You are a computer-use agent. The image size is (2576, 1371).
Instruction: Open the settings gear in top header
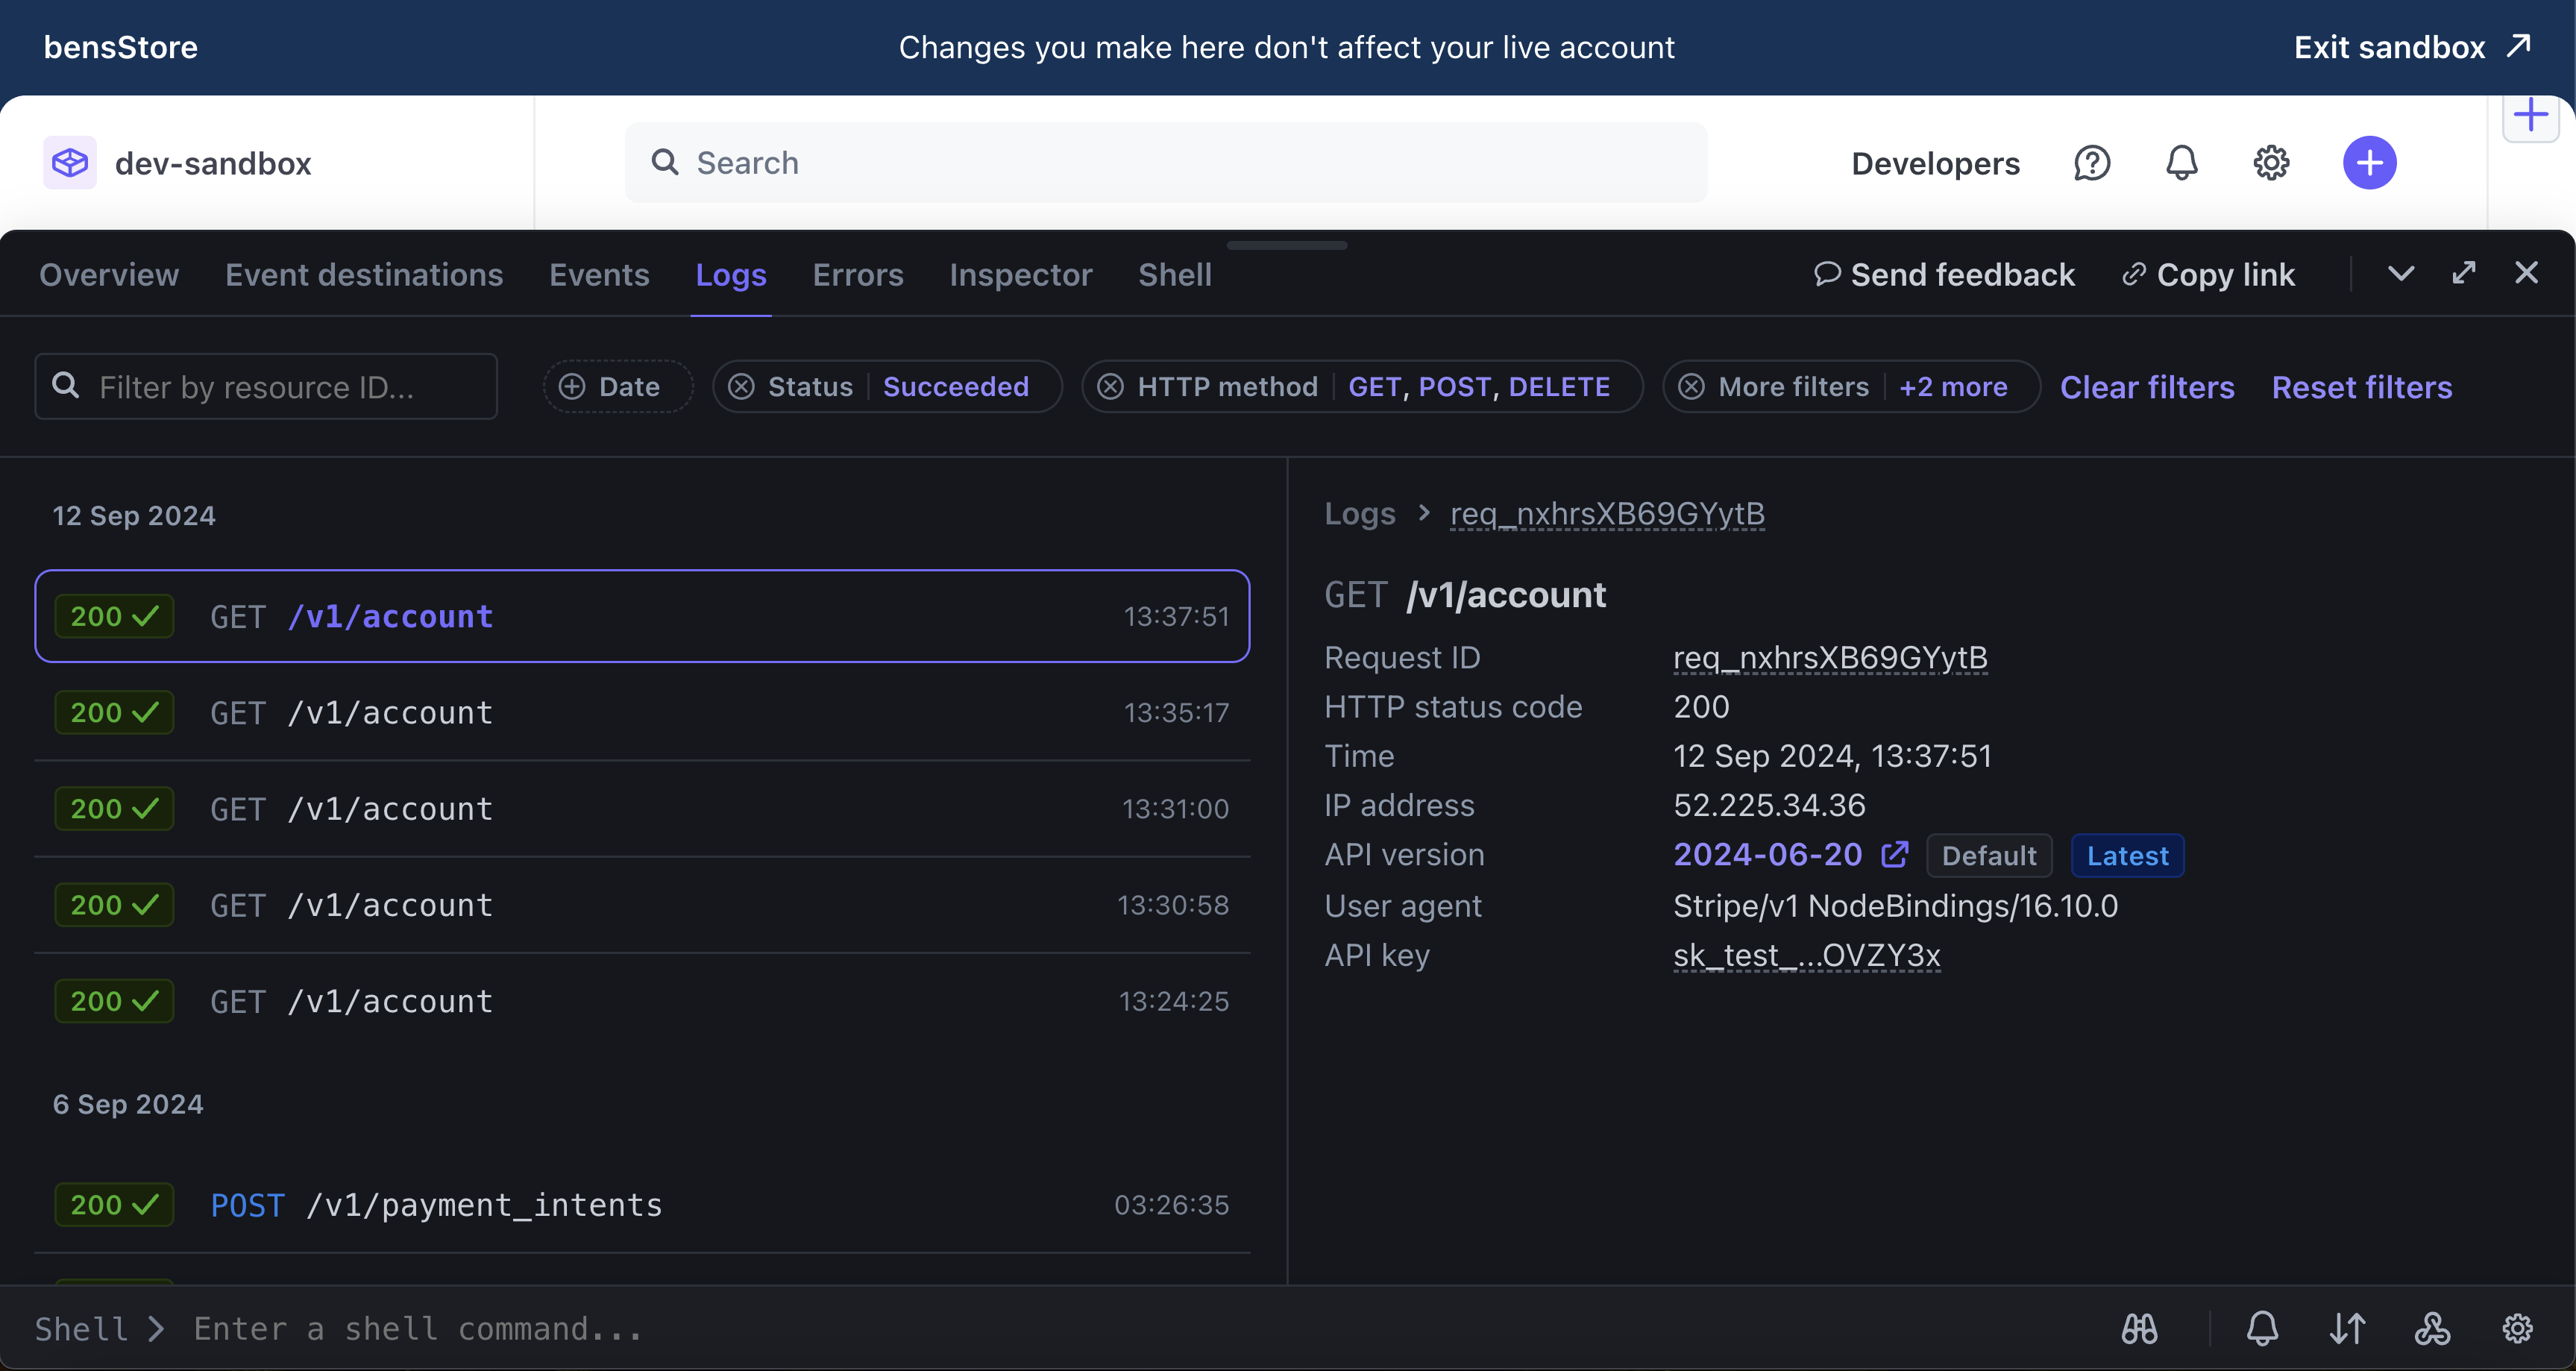click(x=2271, y=162)
